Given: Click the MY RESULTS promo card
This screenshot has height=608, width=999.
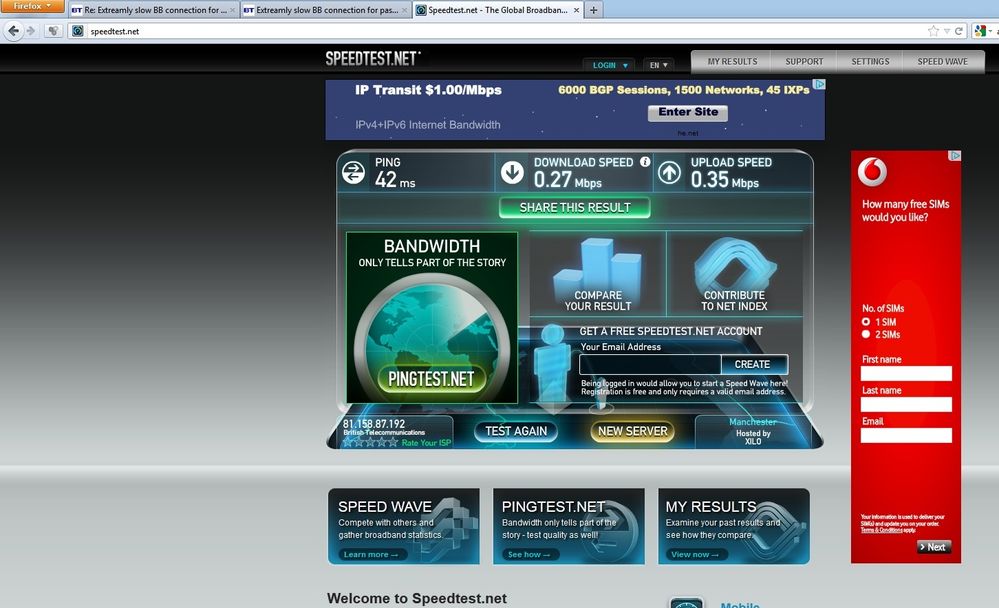Looking at the screenshot, I should click(733, 526).
